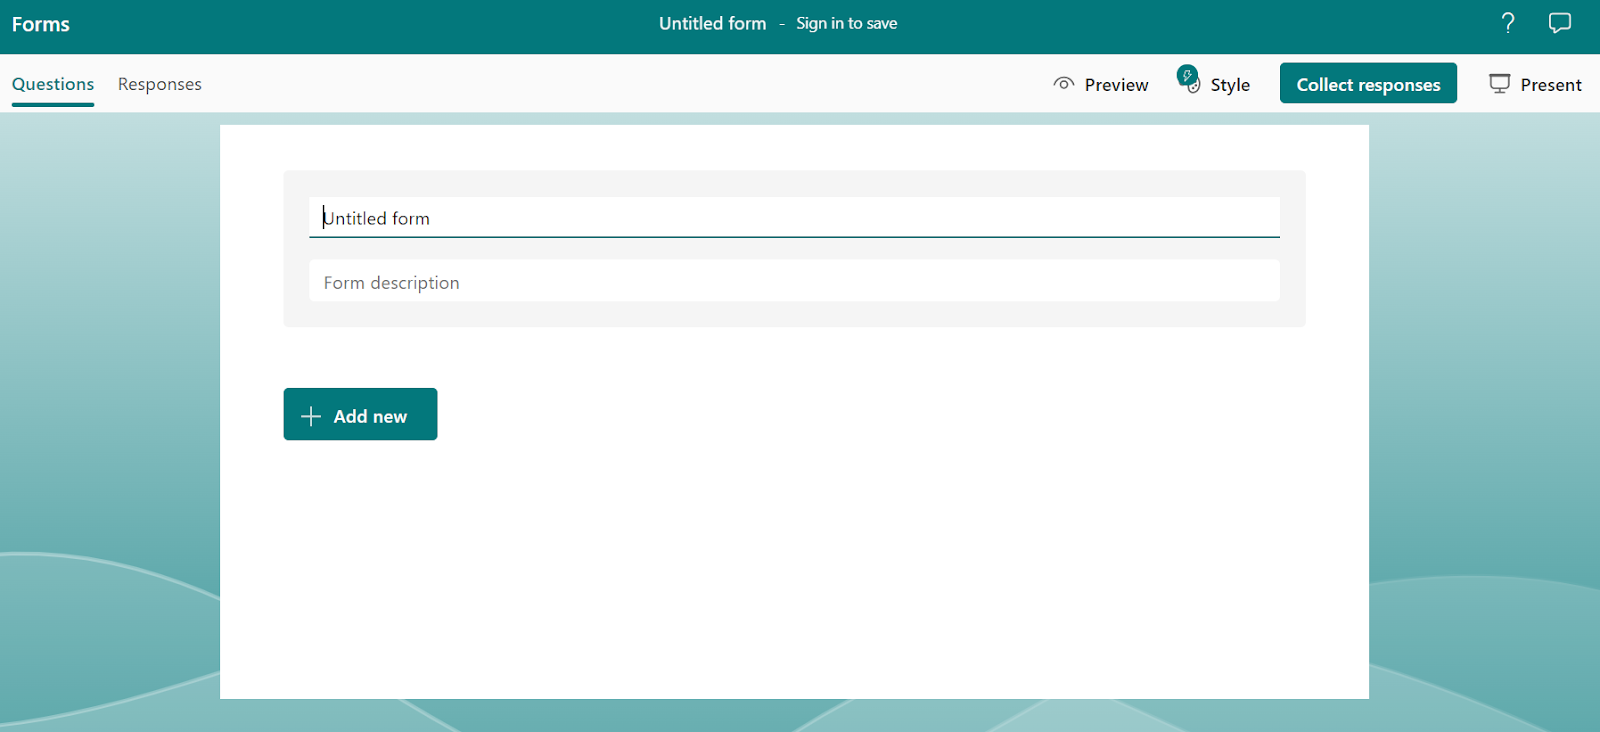Click the Add new button label
Screen dimensions: 1600x732
[370, 416]
